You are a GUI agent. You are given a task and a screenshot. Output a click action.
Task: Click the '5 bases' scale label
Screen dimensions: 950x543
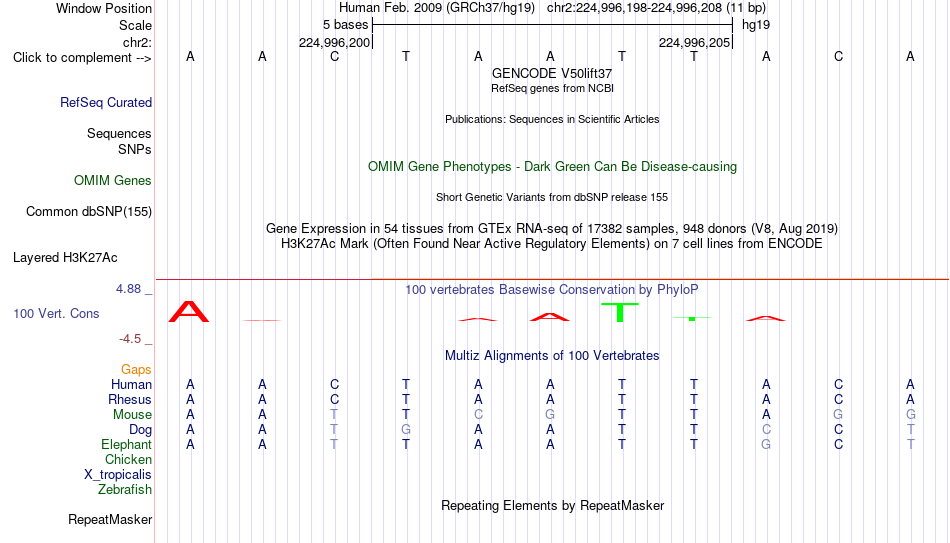click(x=345, y=25)
